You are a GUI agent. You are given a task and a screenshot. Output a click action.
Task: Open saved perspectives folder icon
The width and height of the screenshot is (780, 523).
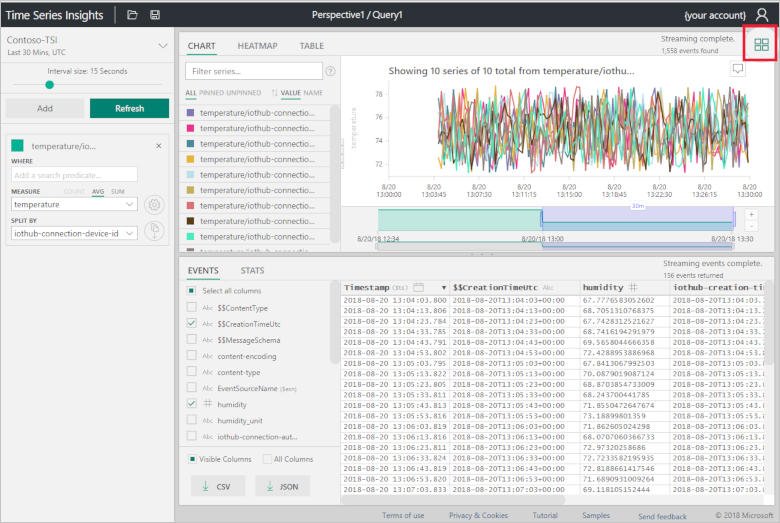[132, 15]
